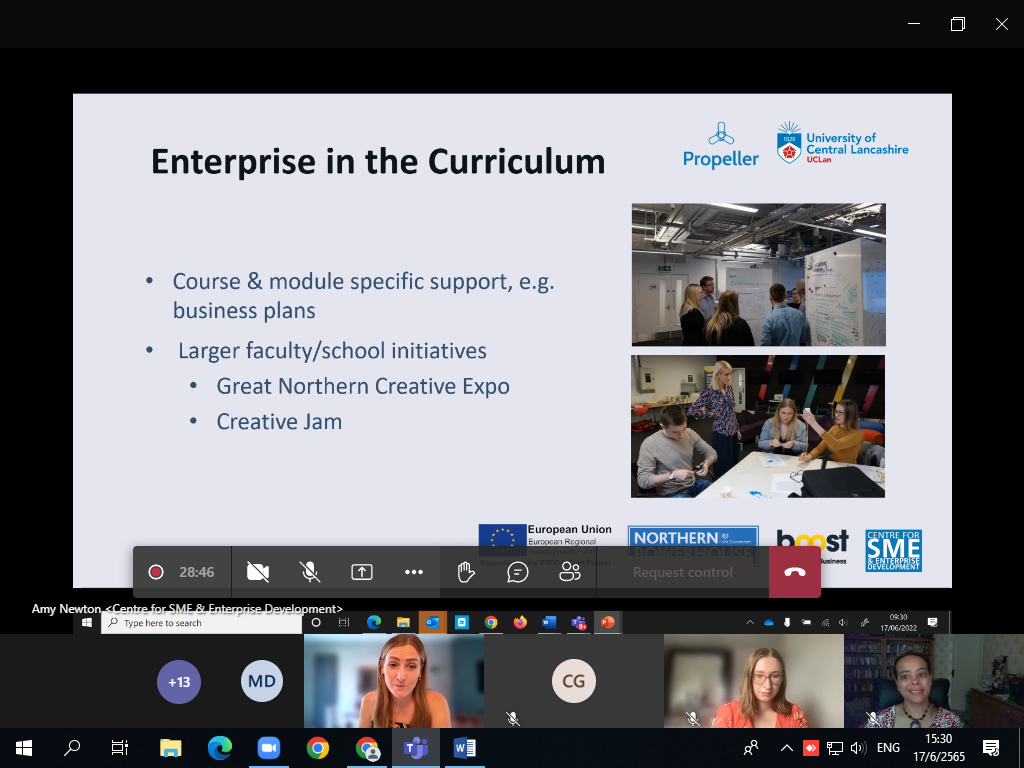
Task: Click the Cortana circle in shared screen taskbar
Action: click(316, 622)
